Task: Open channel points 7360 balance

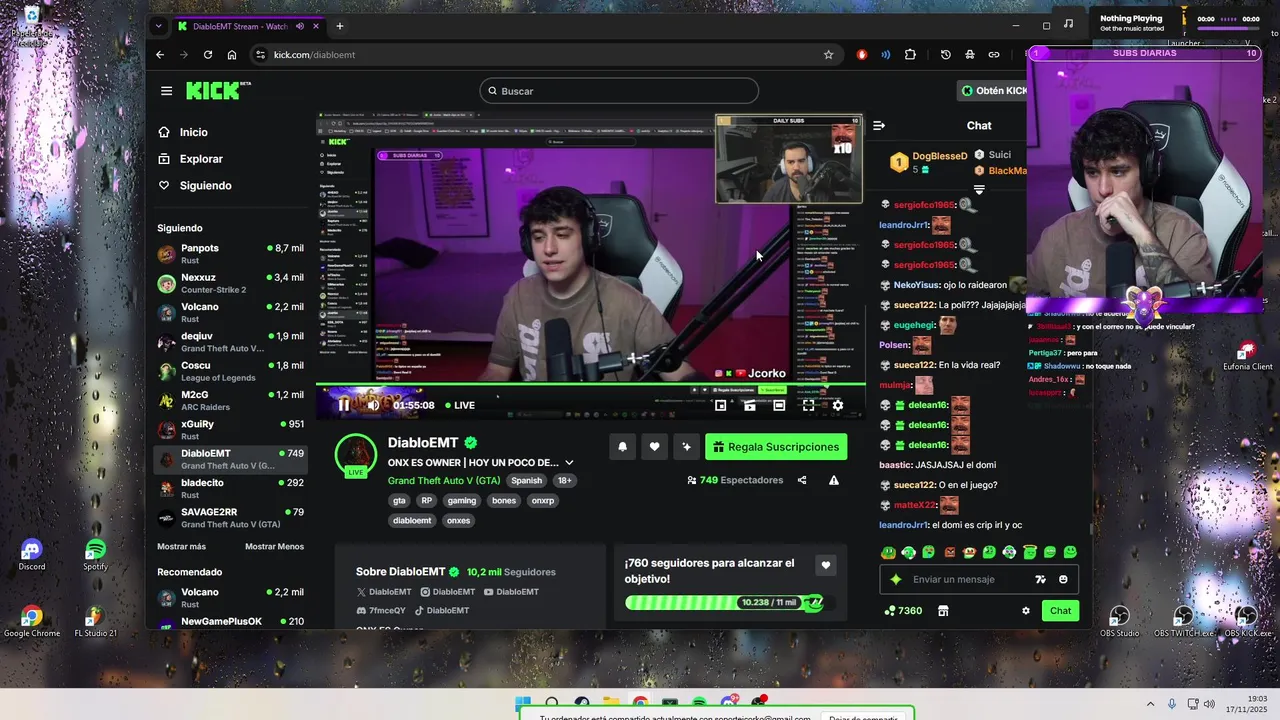Action: tap(903, 611)
